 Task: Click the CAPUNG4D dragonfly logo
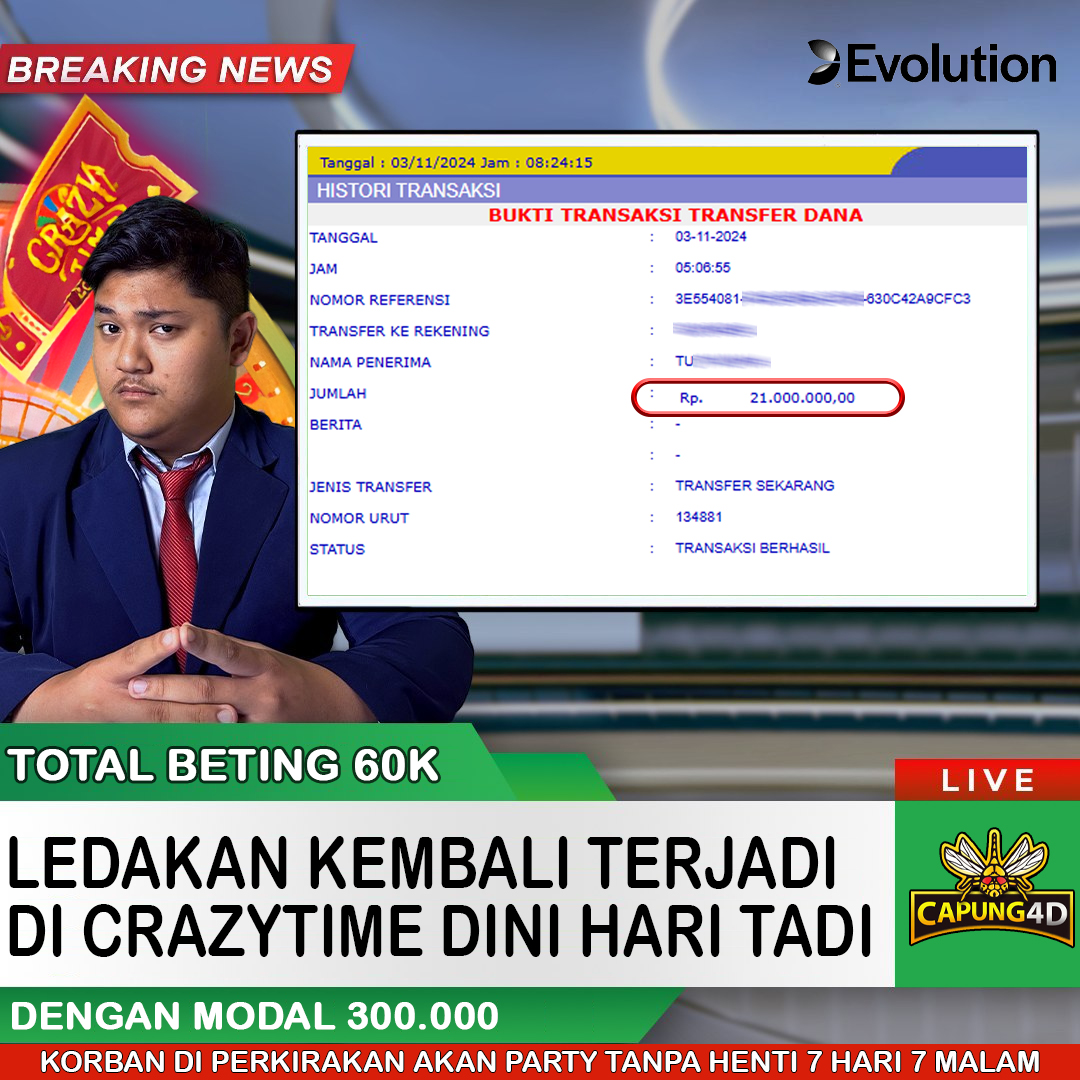(x=988, y=890)
